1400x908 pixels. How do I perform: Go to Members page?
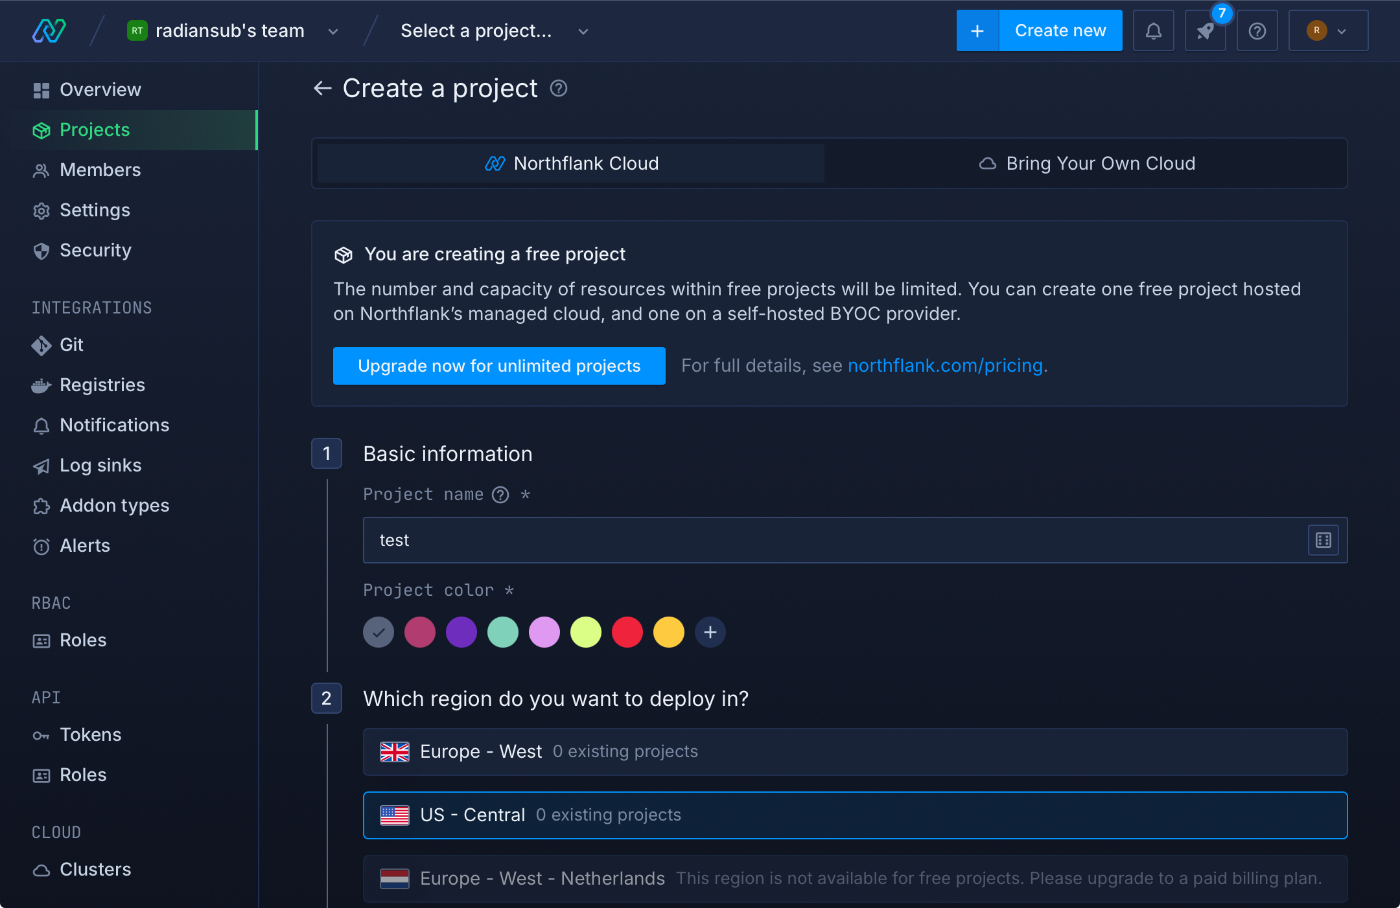(129, 170)
